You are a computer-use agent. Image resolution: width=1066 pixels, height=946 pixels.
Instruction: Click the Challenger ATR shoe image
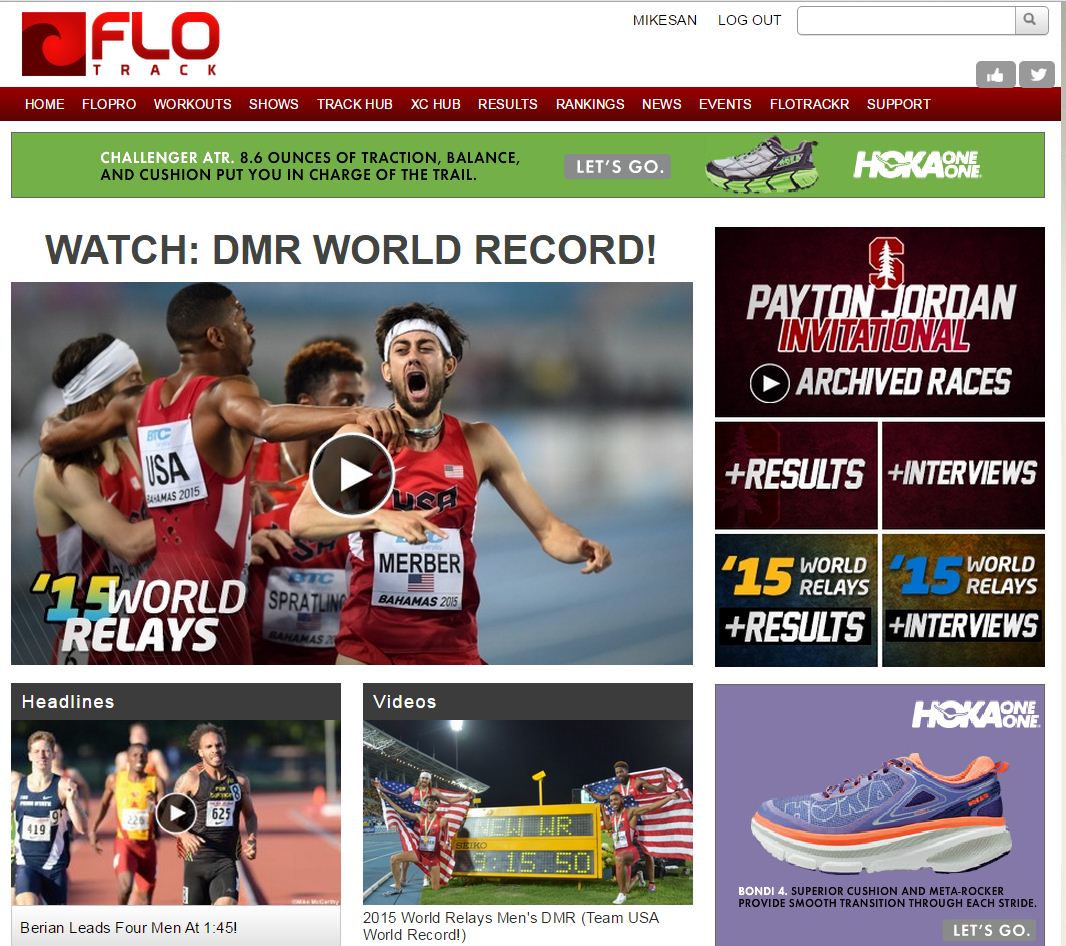[x=761, y=165]
